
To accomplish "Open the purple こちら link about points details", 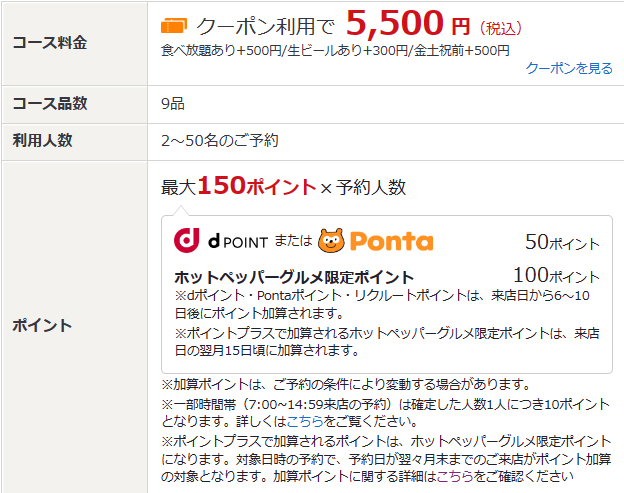I will 455,476.
